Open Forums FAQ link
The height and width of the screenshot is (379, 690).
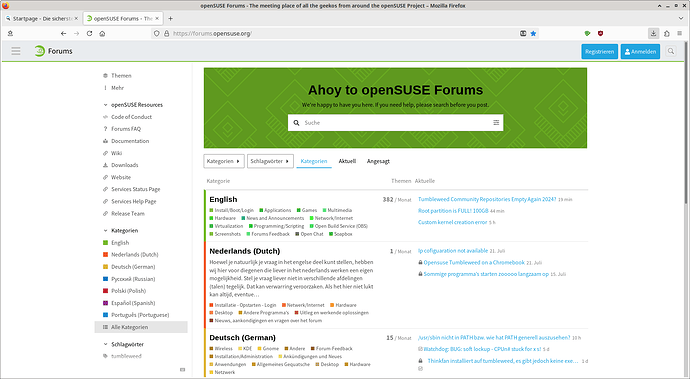pos(126,129)
